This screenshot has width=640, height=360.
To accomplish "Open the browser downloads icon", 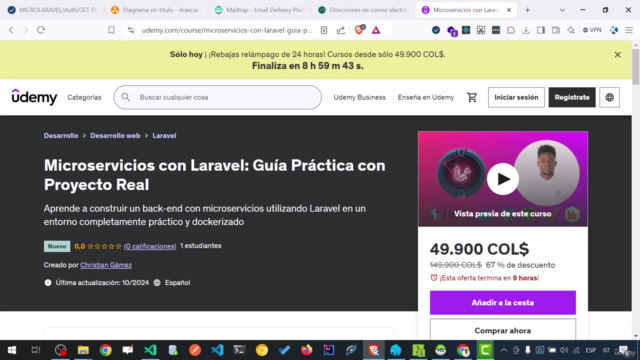I will click(526, 30).
